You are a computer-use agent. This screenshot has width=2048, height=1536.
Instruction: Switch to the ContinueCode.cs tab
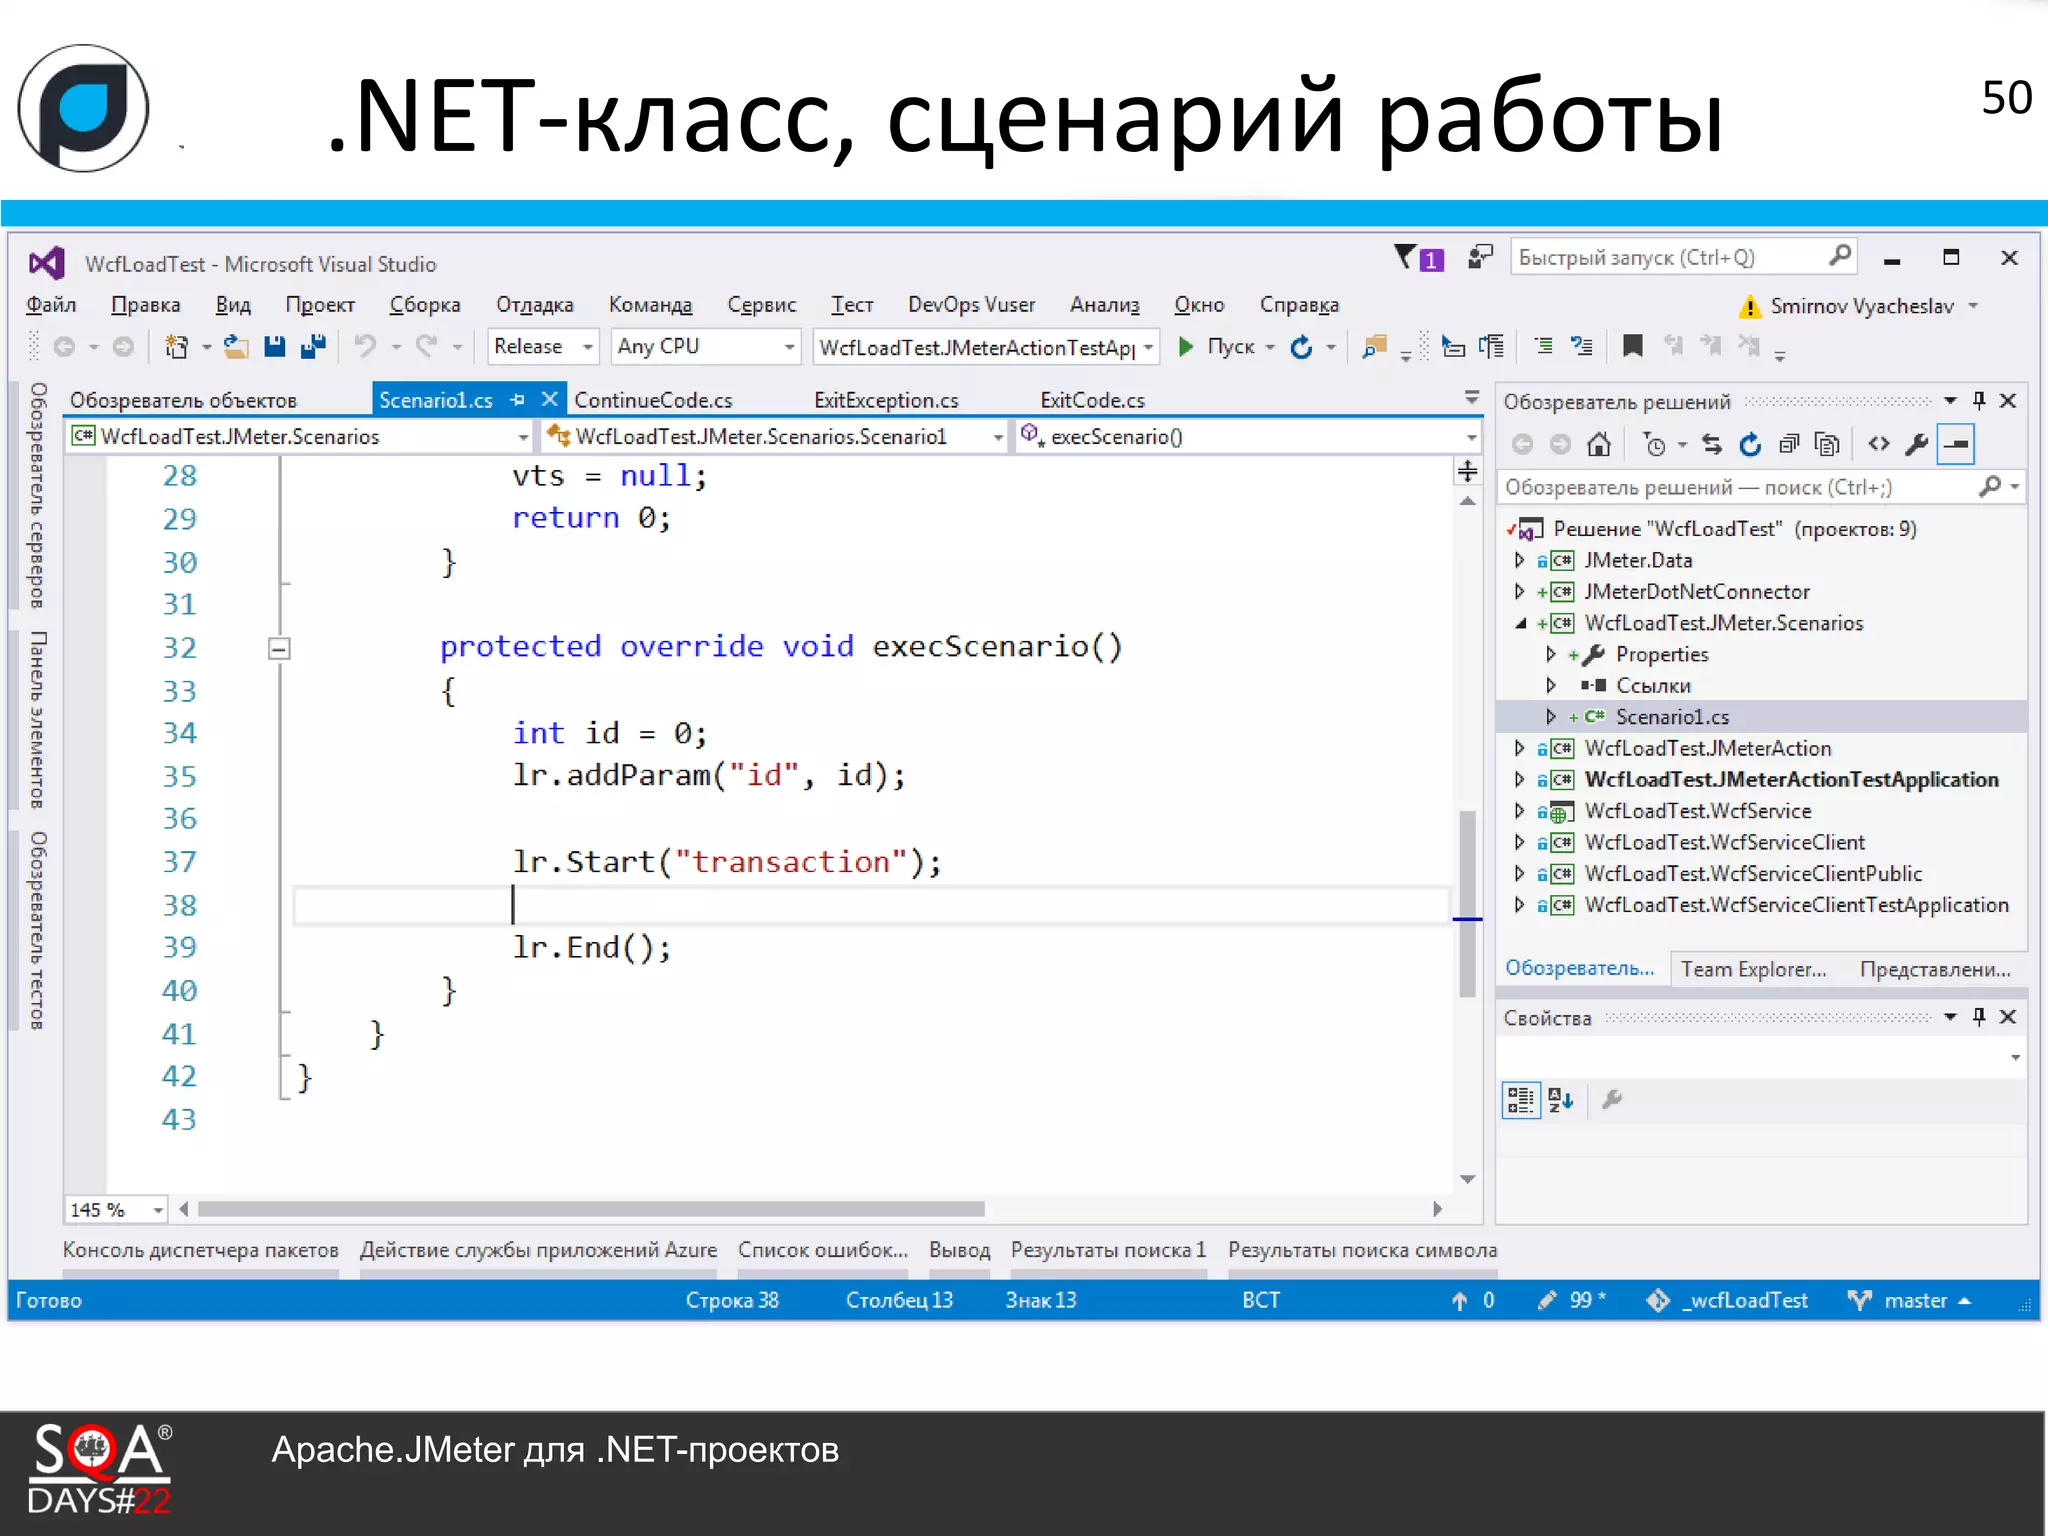coord(653,400)
